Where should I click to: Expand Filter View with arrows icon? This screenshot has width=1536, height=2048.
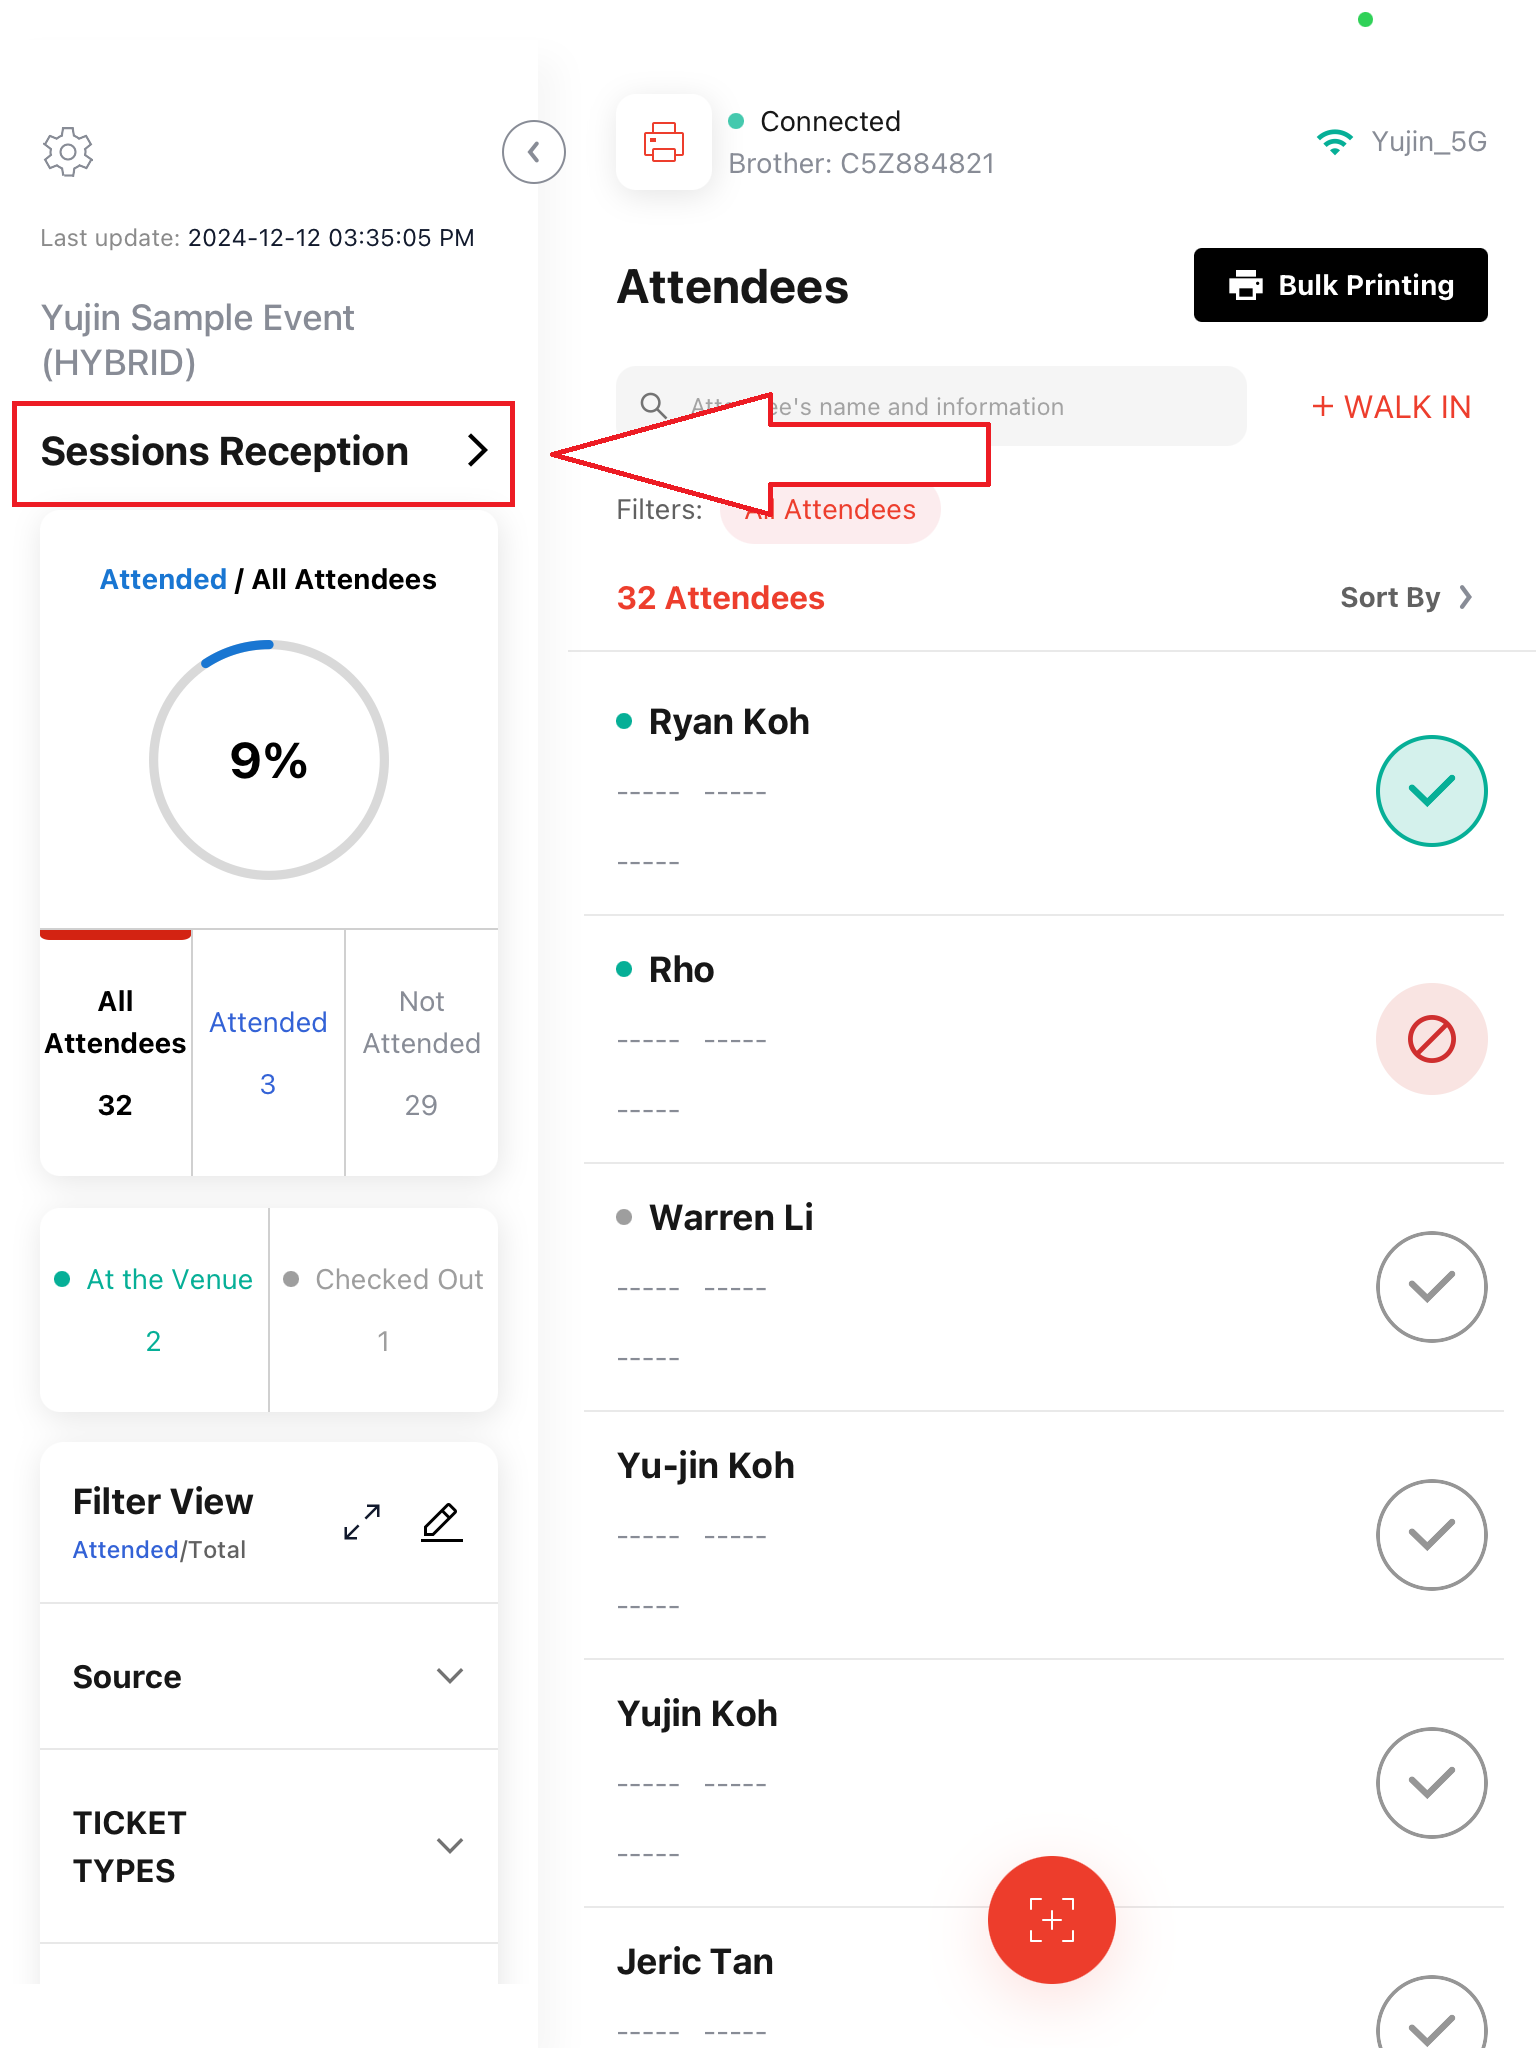click(362, 1522)
